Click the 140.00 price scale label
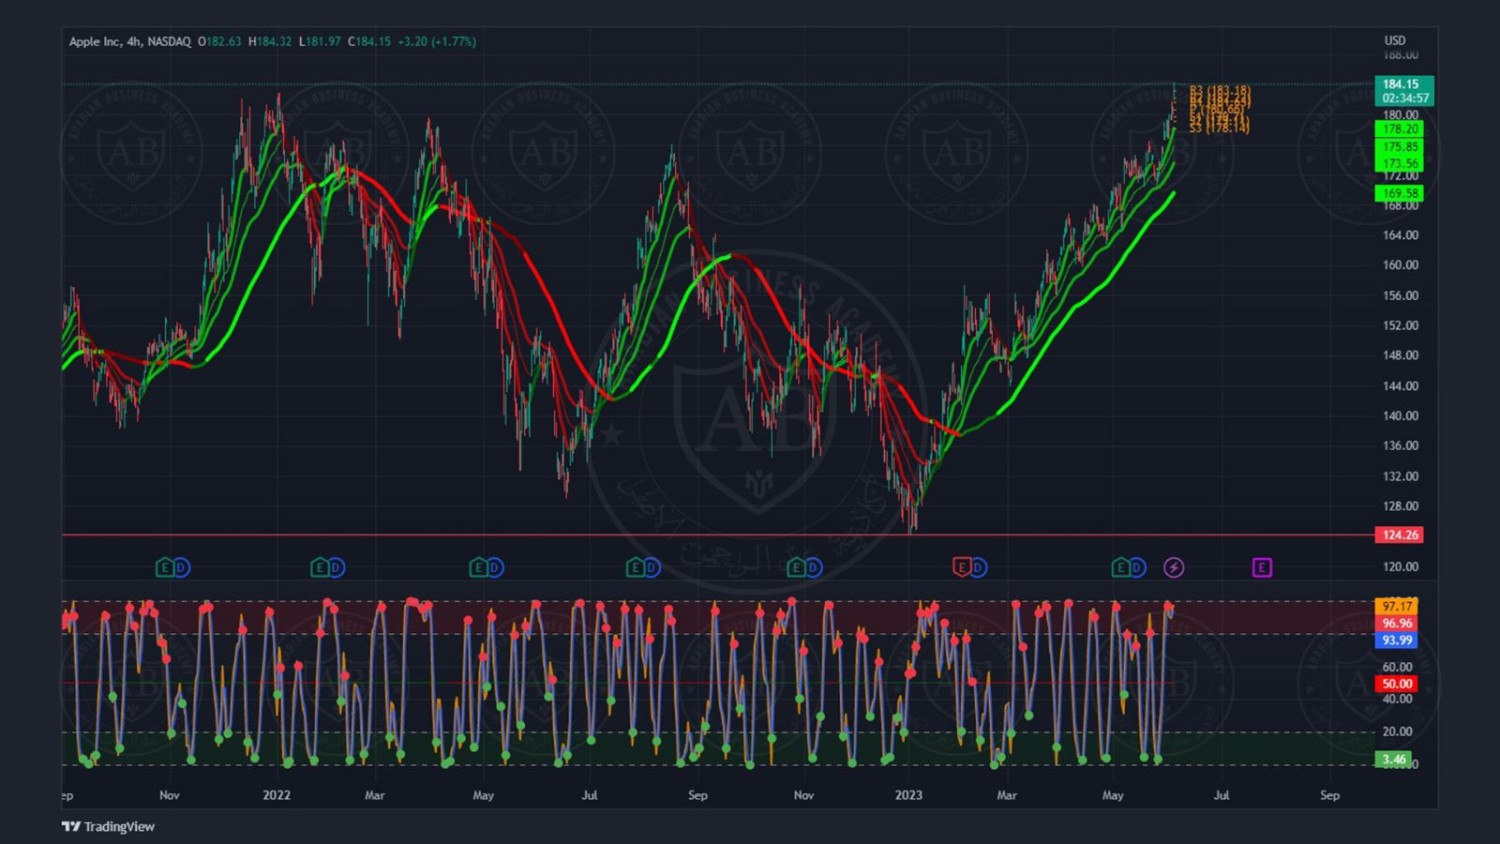The image size is (1500, 844). pyautogui.click(x=1400, y=416)
